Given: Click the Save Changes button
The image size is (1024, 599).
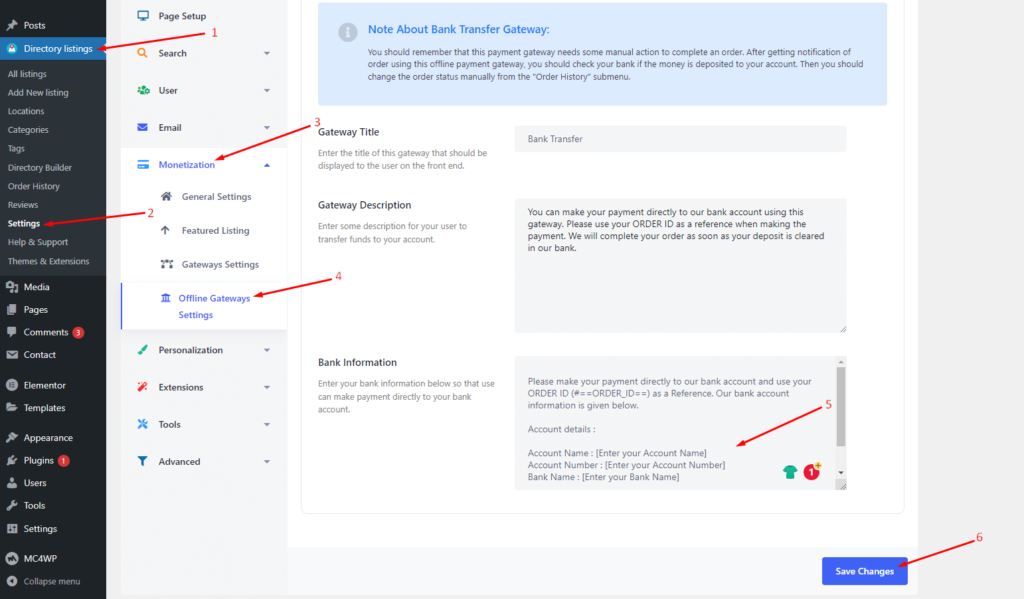Looking at the screenshot, I should (864, 570).
